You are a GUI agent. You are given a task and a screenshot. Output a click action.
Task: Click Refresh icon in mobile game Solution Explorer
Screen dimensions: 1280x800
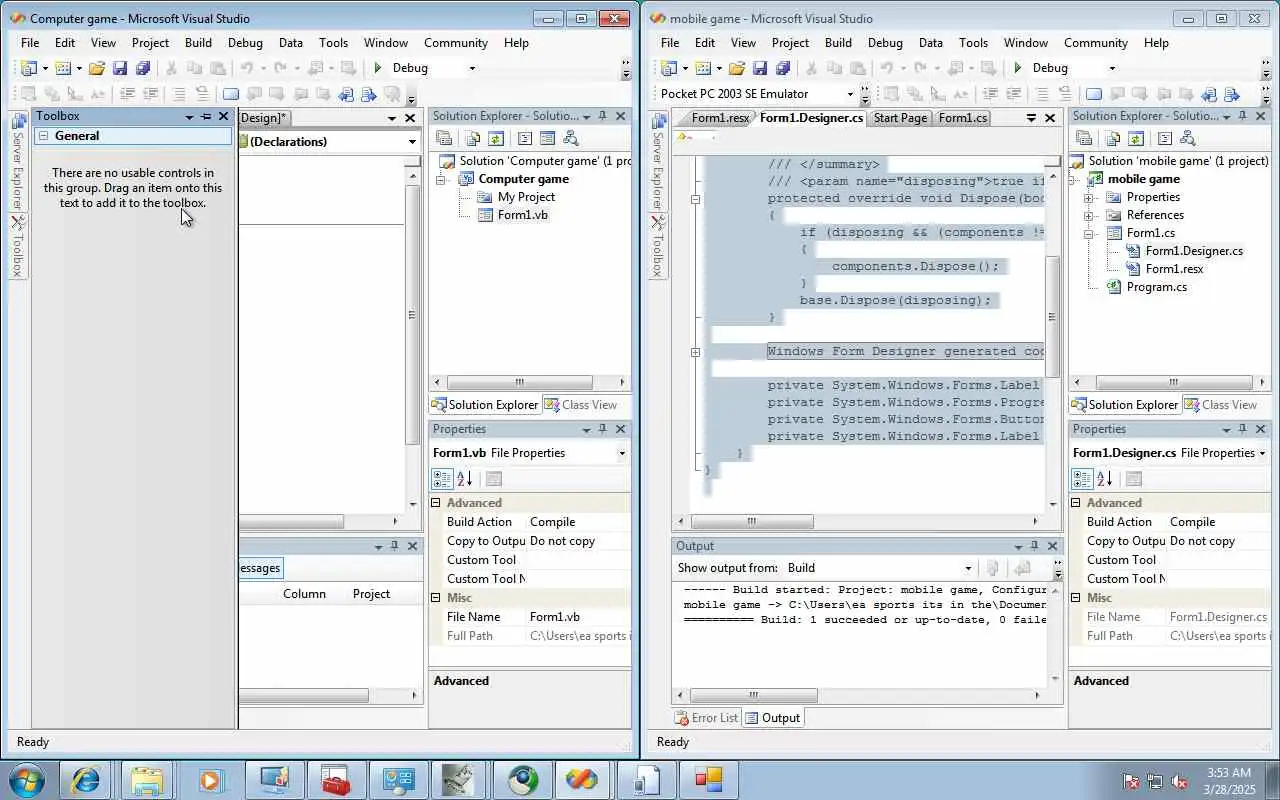tap(1135, 138)
